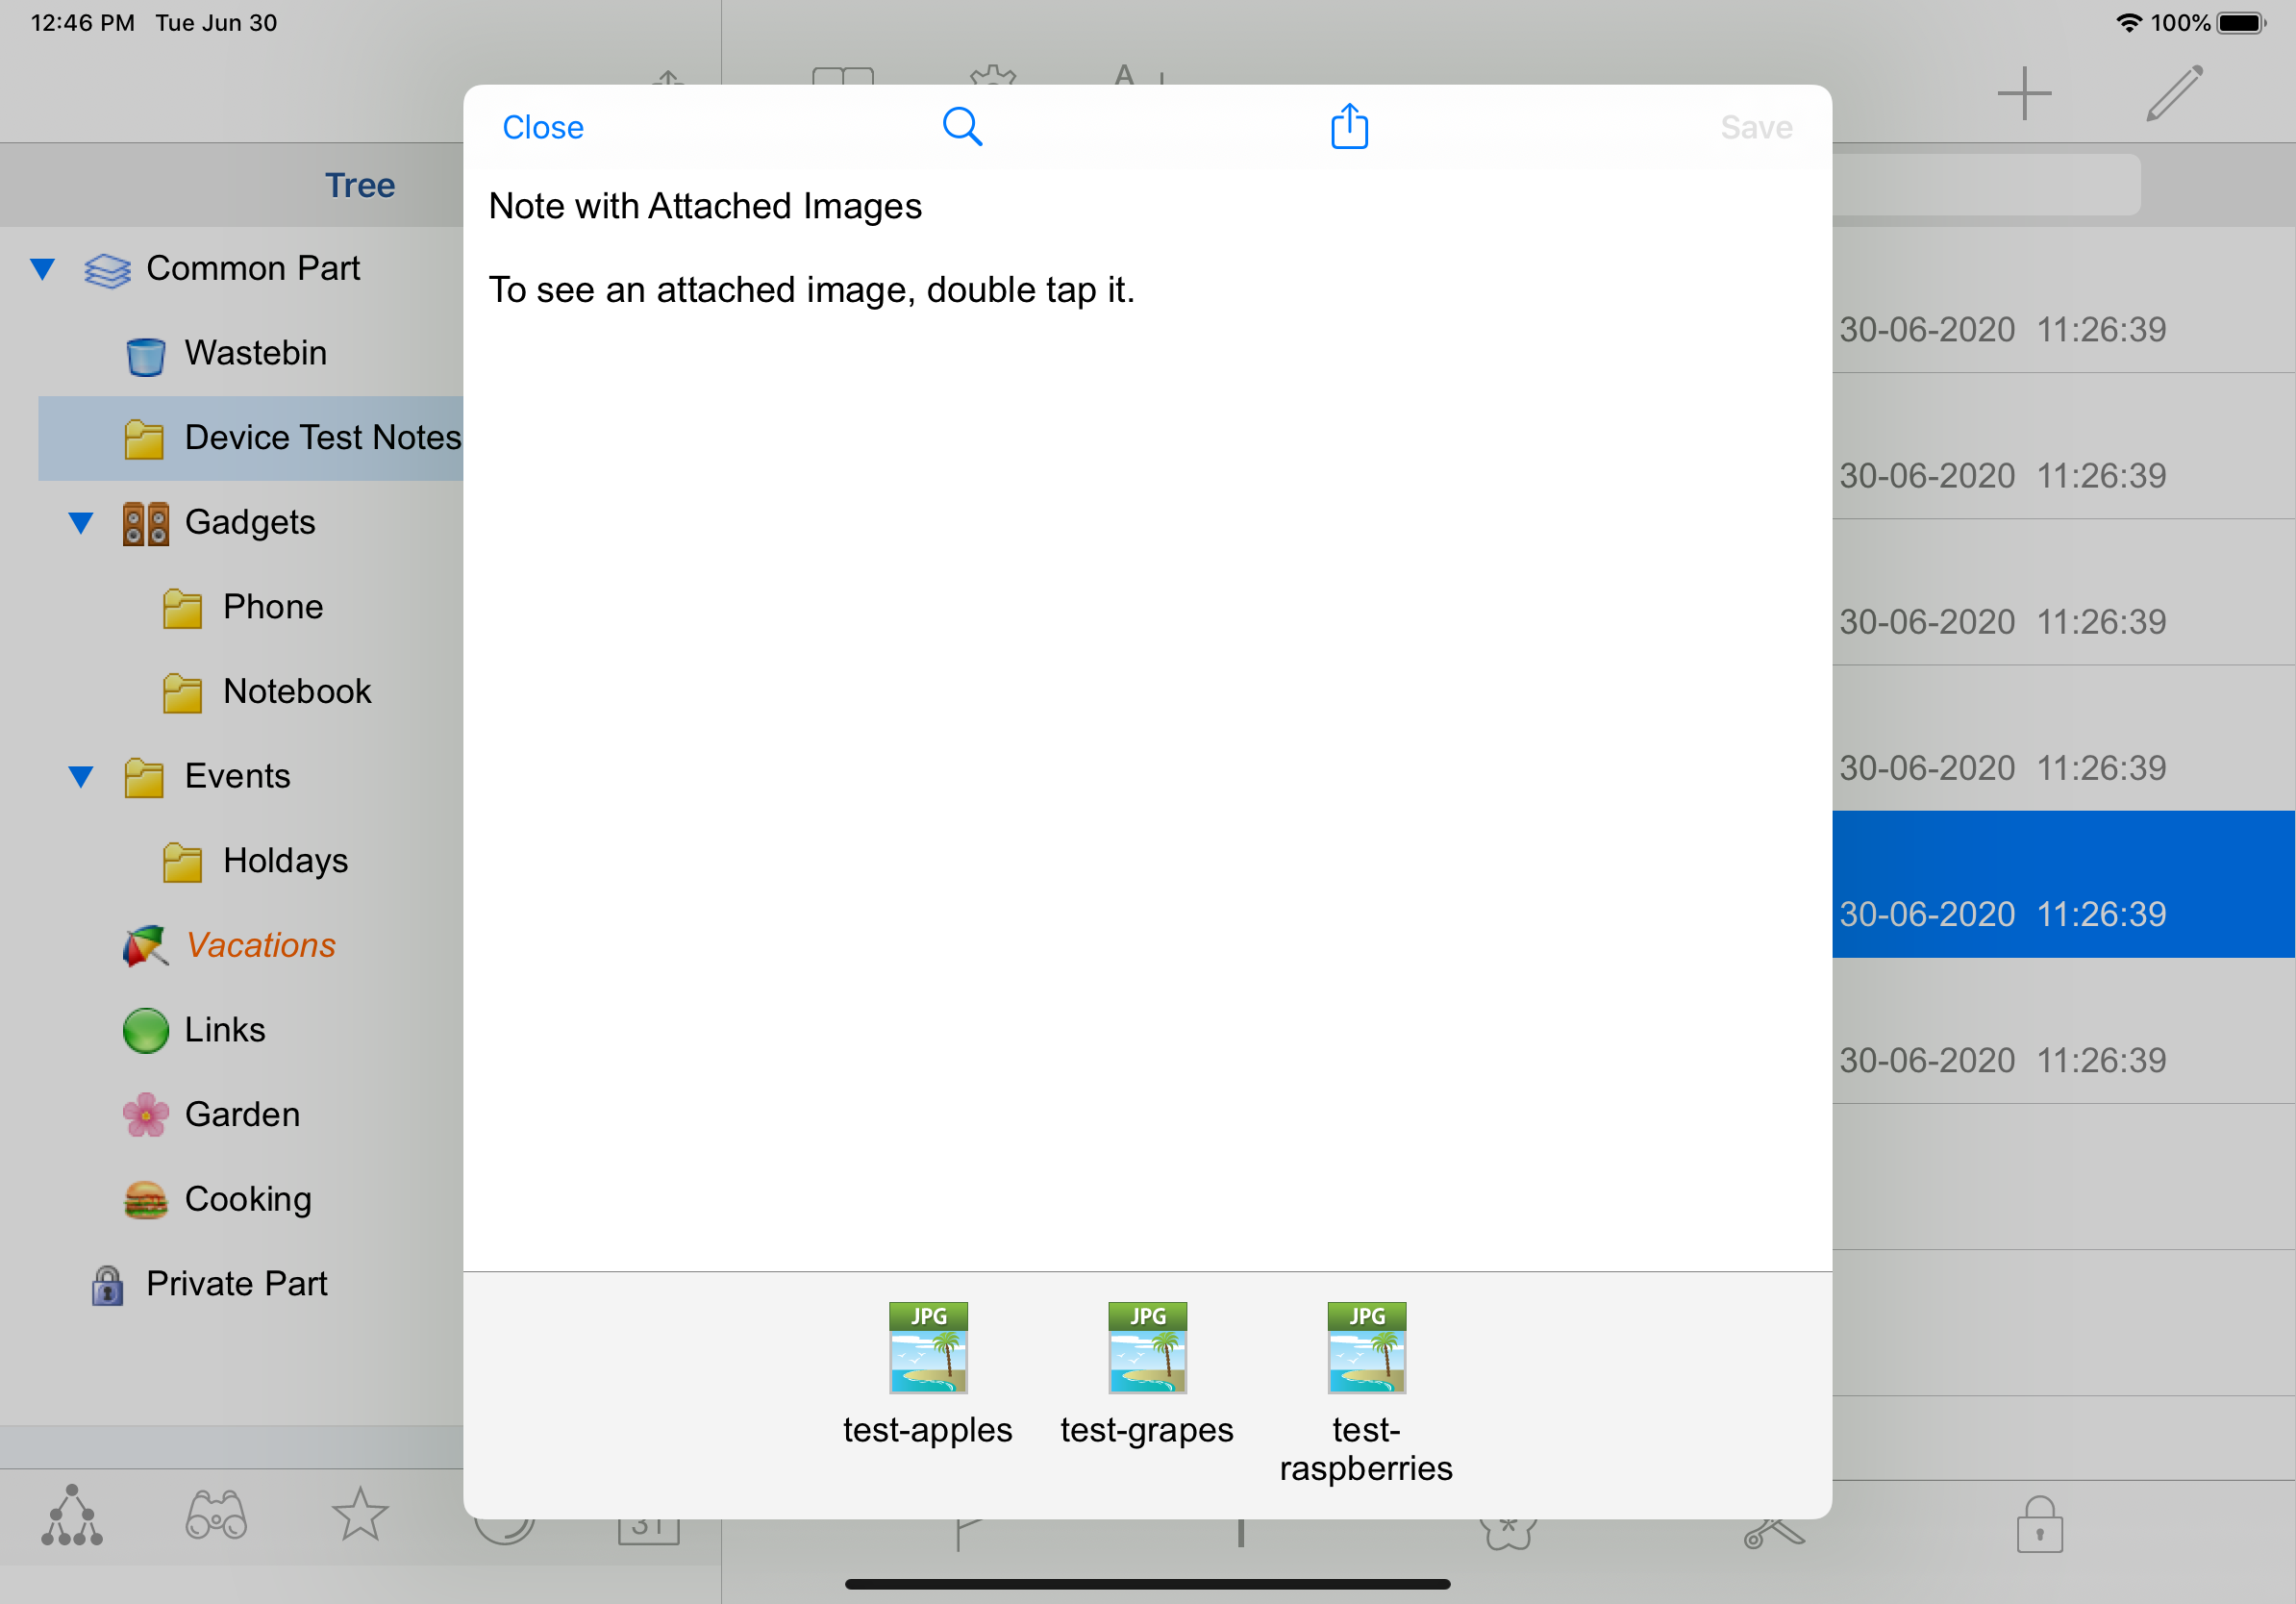
Task: Open the star favorites icon
Action: click(x=359, y=1515)
